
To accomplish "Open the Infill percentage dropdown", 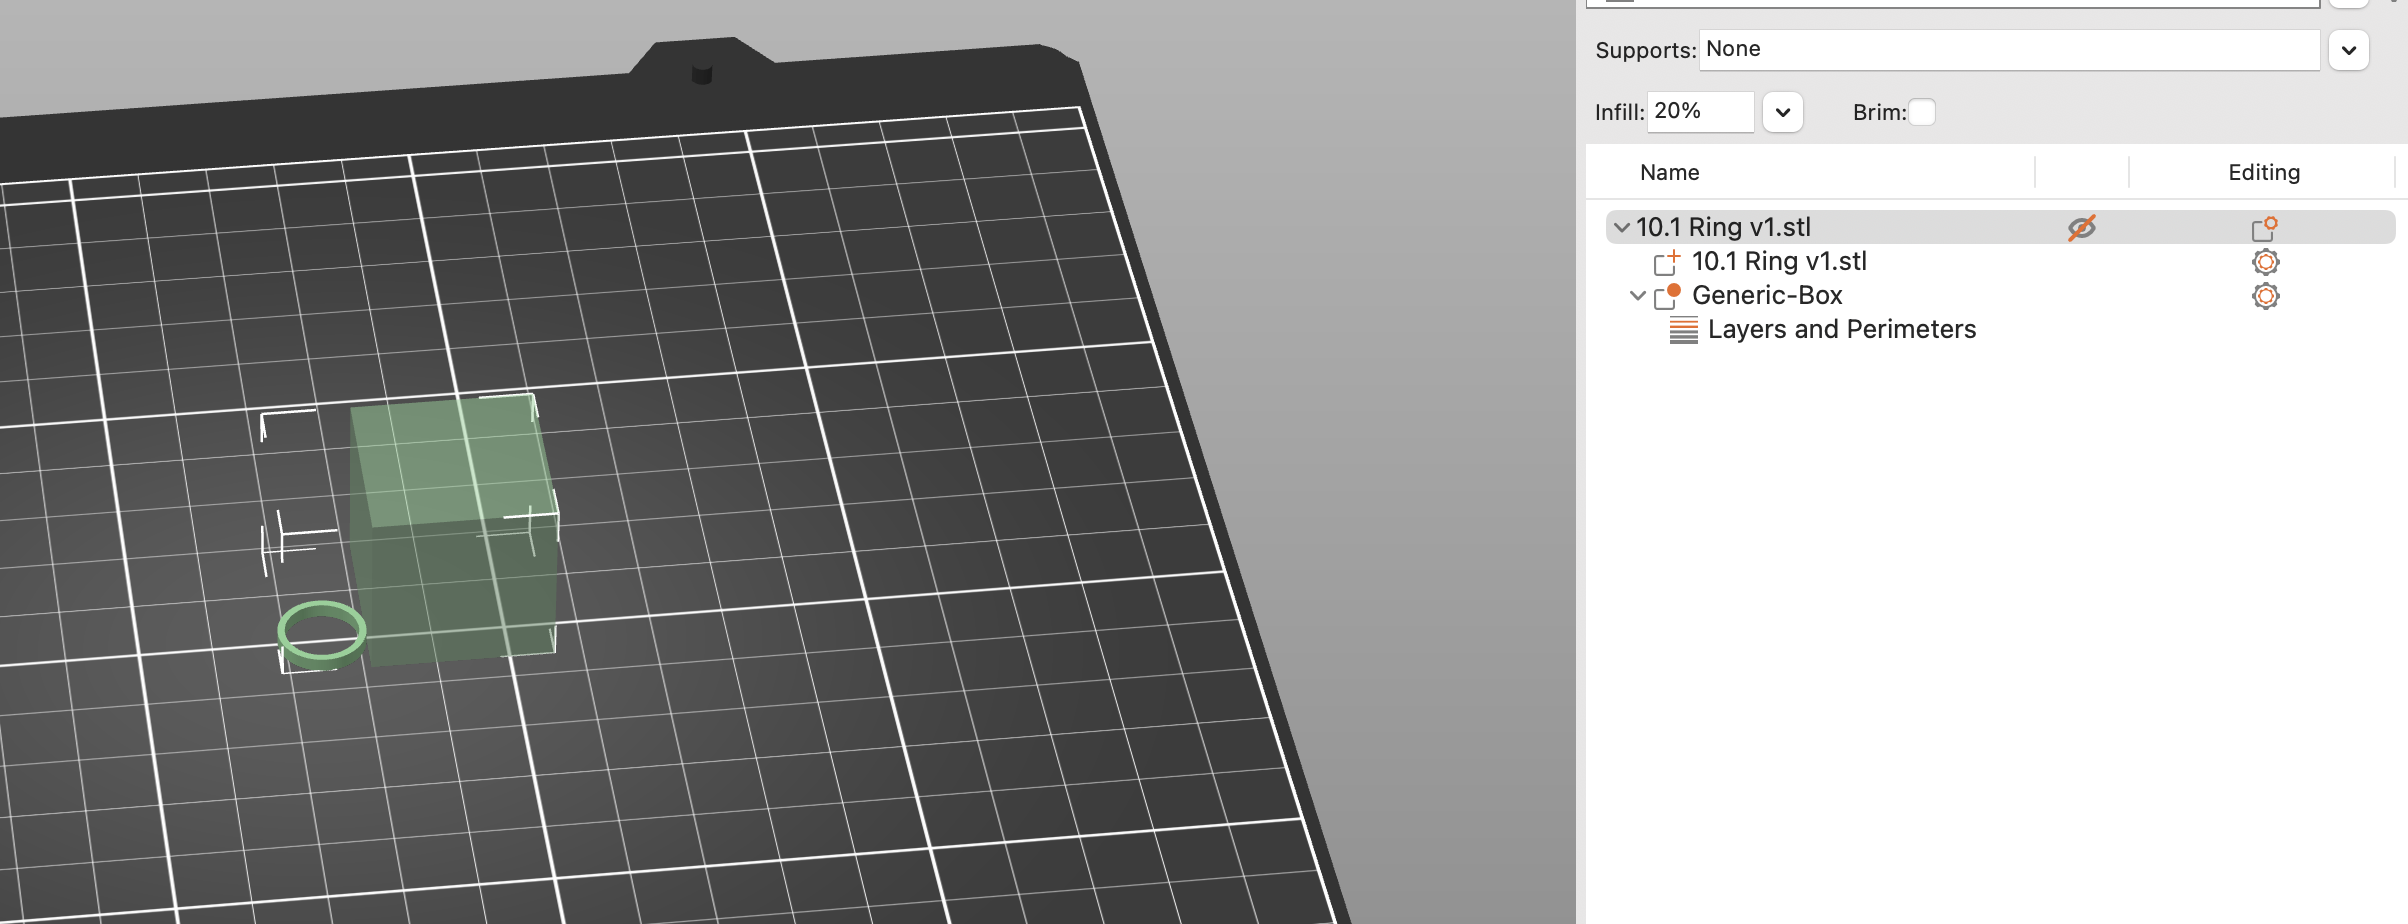I will (x=1783, y=112).
